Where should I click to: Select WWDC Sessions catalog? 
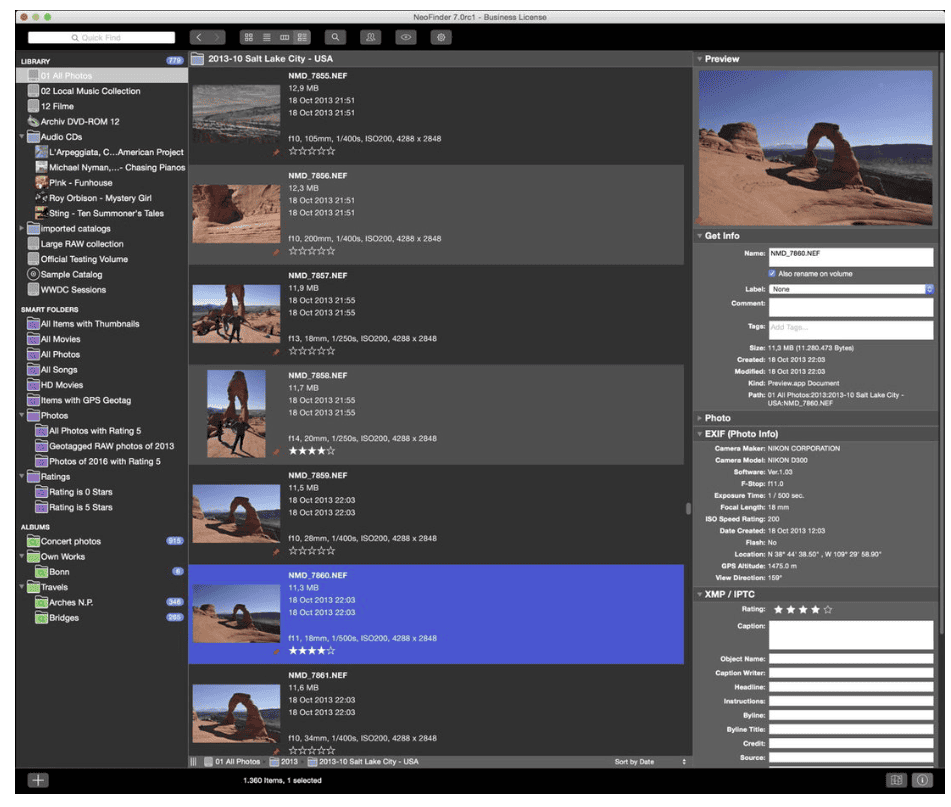(73, 289)
